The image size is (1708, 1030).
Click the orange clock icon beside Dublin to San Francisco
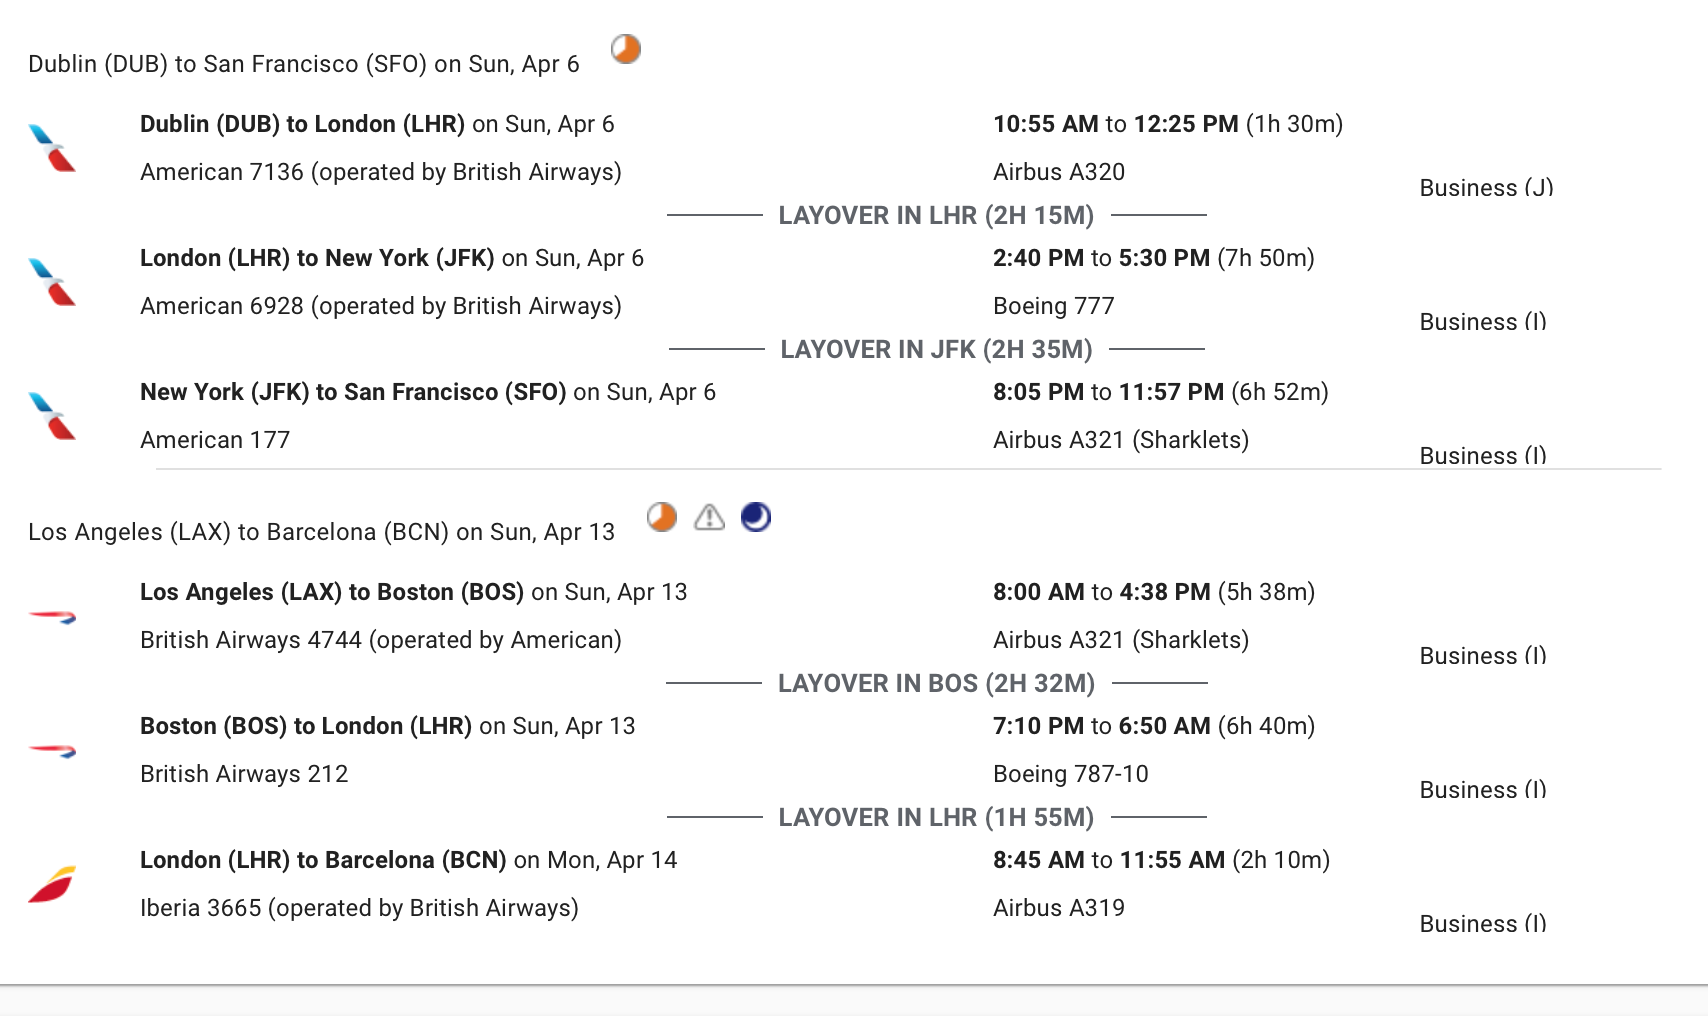(626, 49)
